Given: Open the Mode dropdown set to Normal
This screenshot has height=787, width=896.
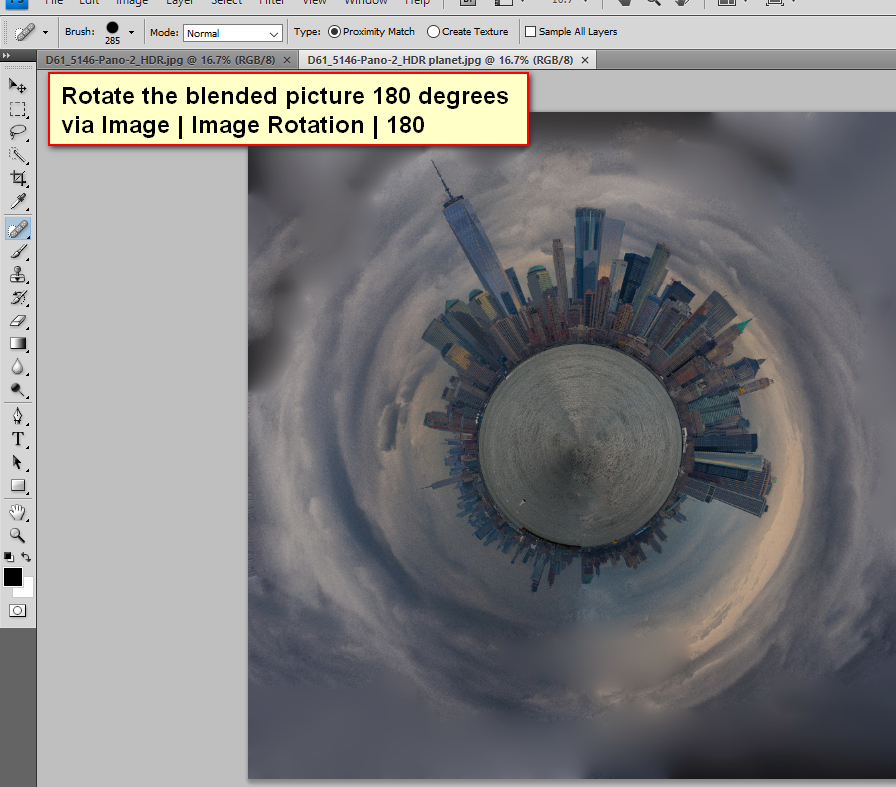Looking at the screenshot, I should pos(233,33).
